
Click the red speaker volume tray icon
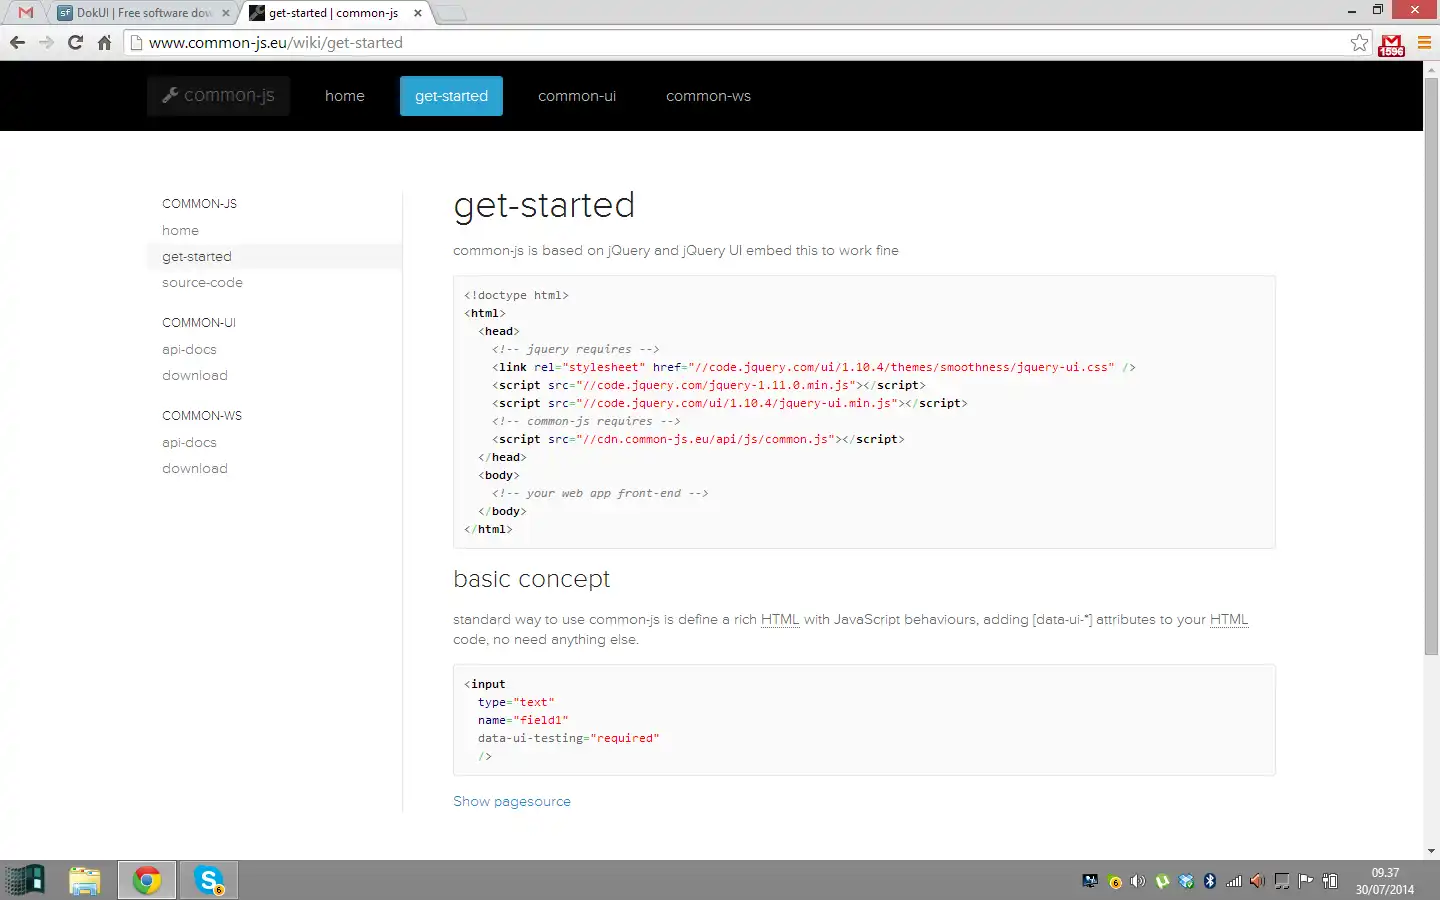coord(1258,881)
